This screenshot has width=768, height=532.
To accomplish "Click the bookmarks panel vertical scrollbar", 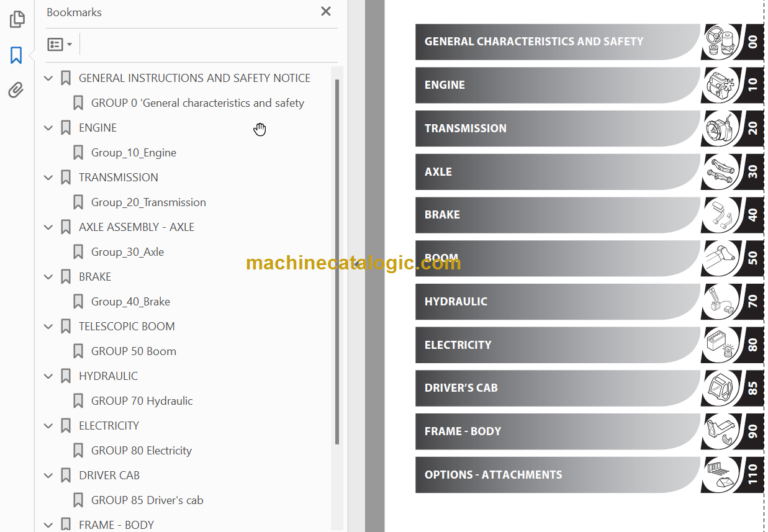I will [337, 262].
